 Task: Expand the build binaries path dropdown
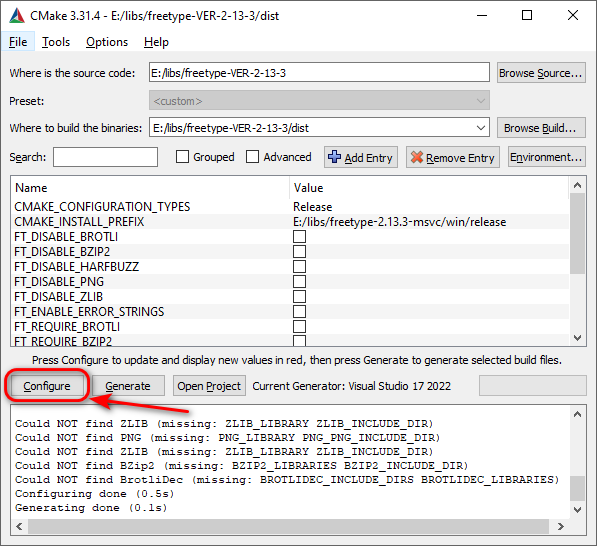coord(480,128)
